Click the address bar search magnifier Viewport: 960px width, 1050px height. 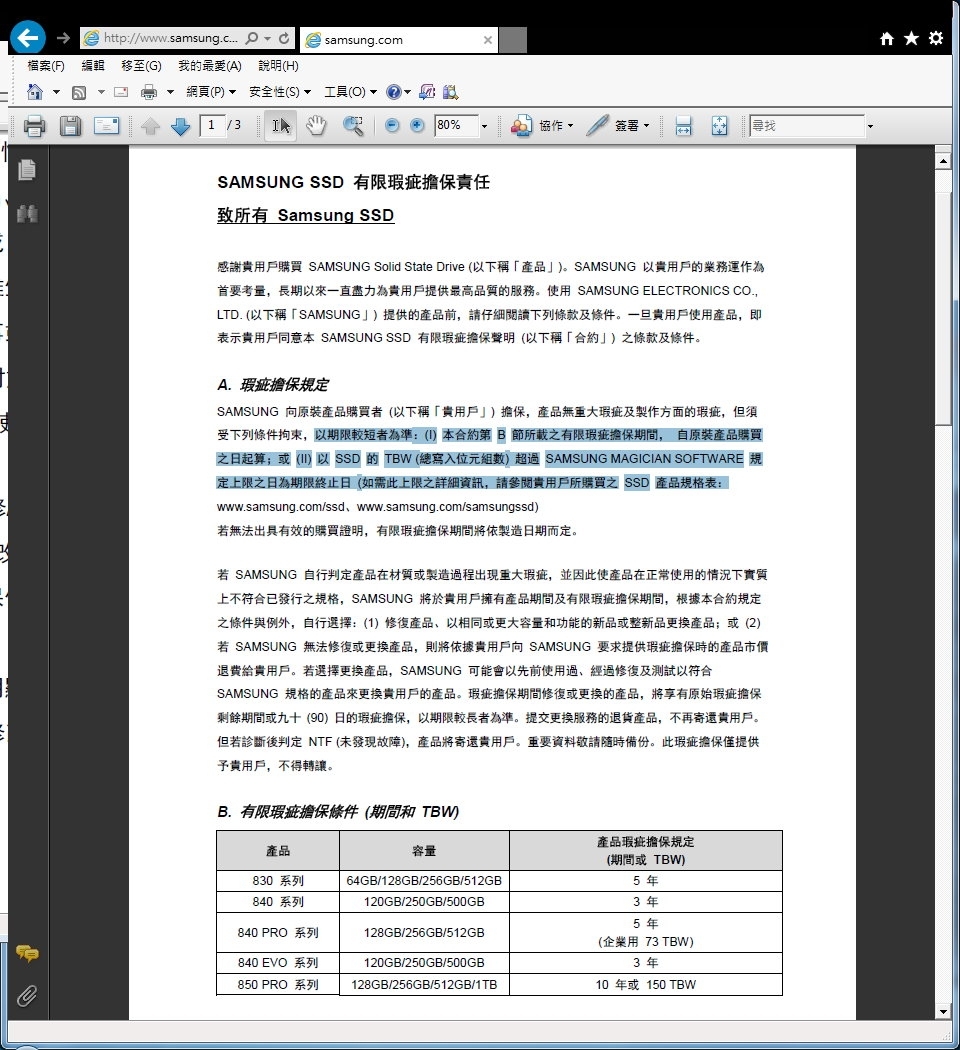tap(252, 38)
